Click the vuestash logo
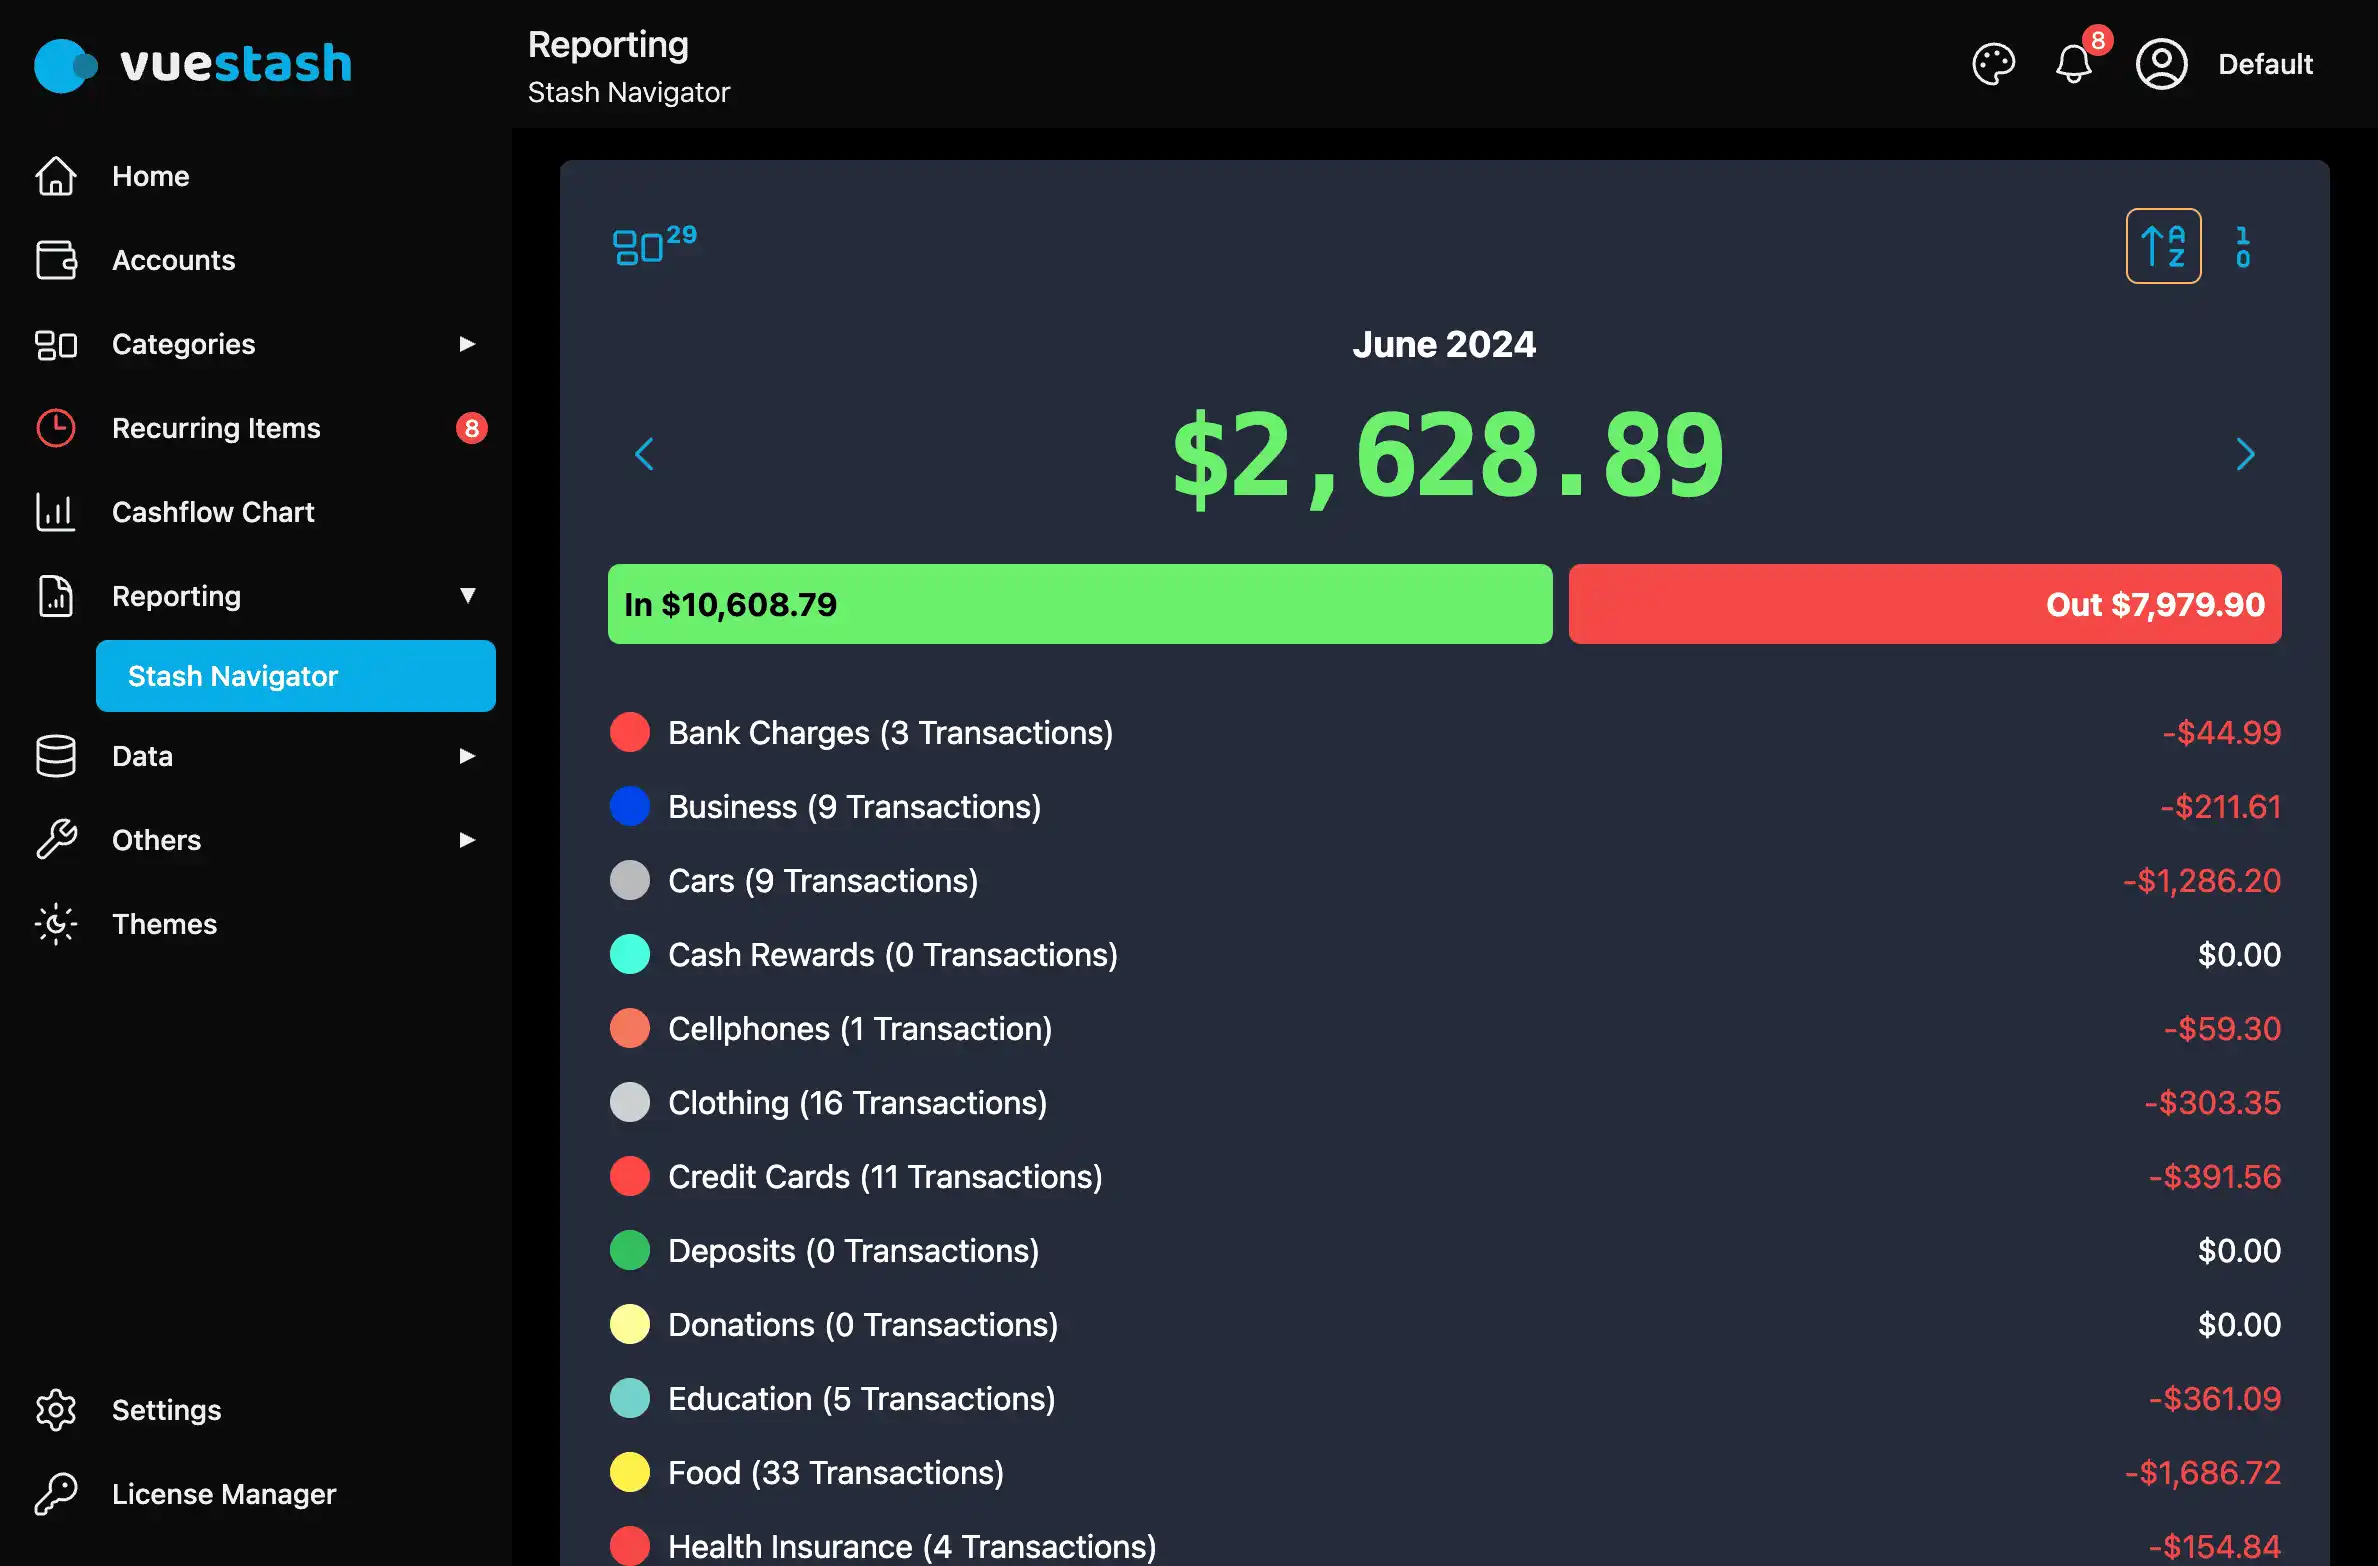 [x=192, y=64]
